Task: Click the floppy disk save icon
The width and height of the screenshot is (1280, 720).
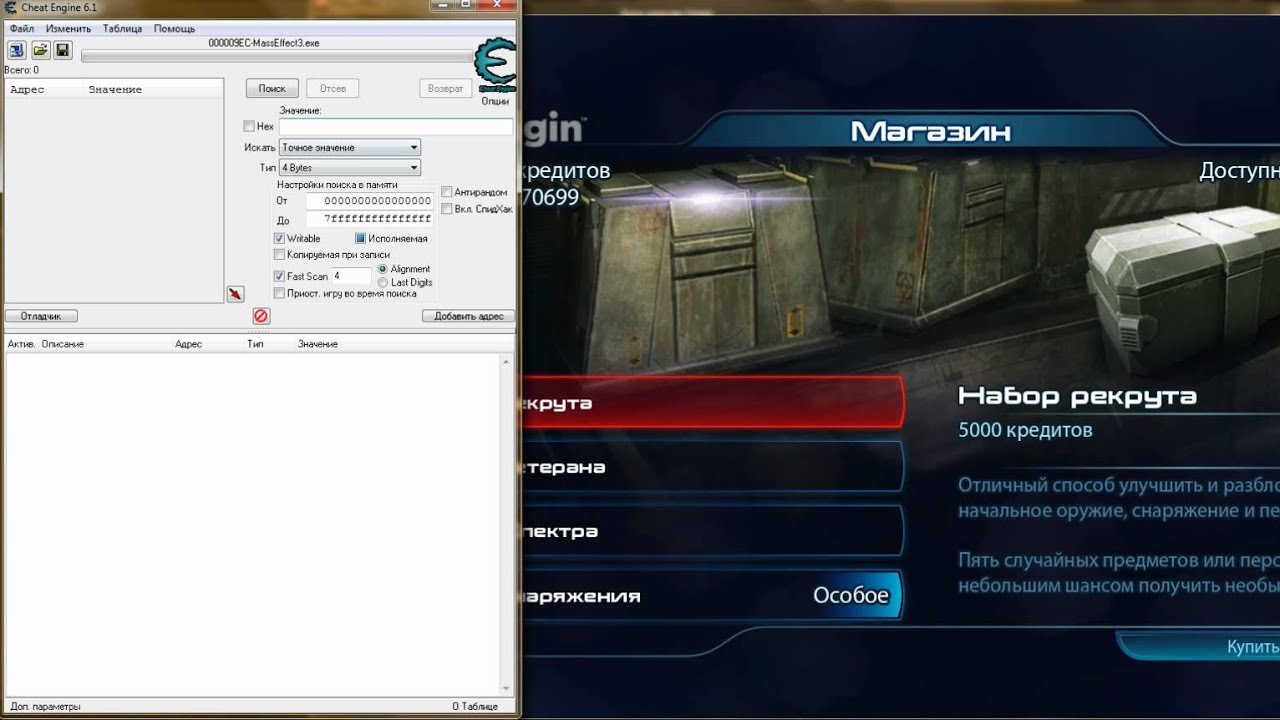Action: click(x=62, y=50)
